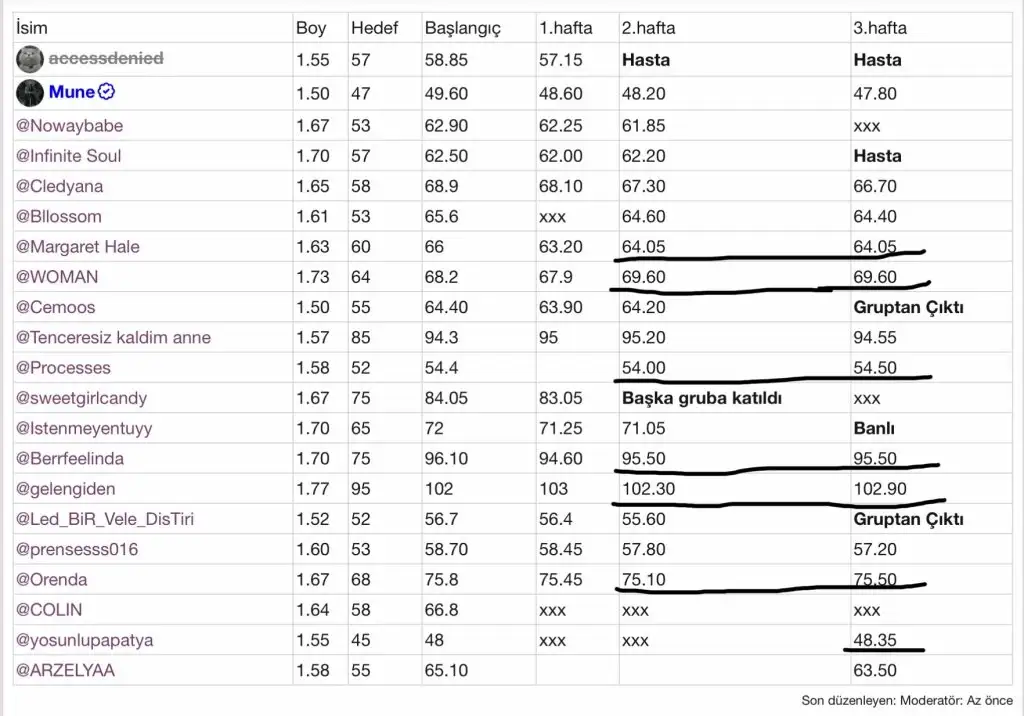The height and width of the screenshot is (716, 1024).
Task: Select the "Başka gruba katıldı" table cell
Action: pos(701,398)
